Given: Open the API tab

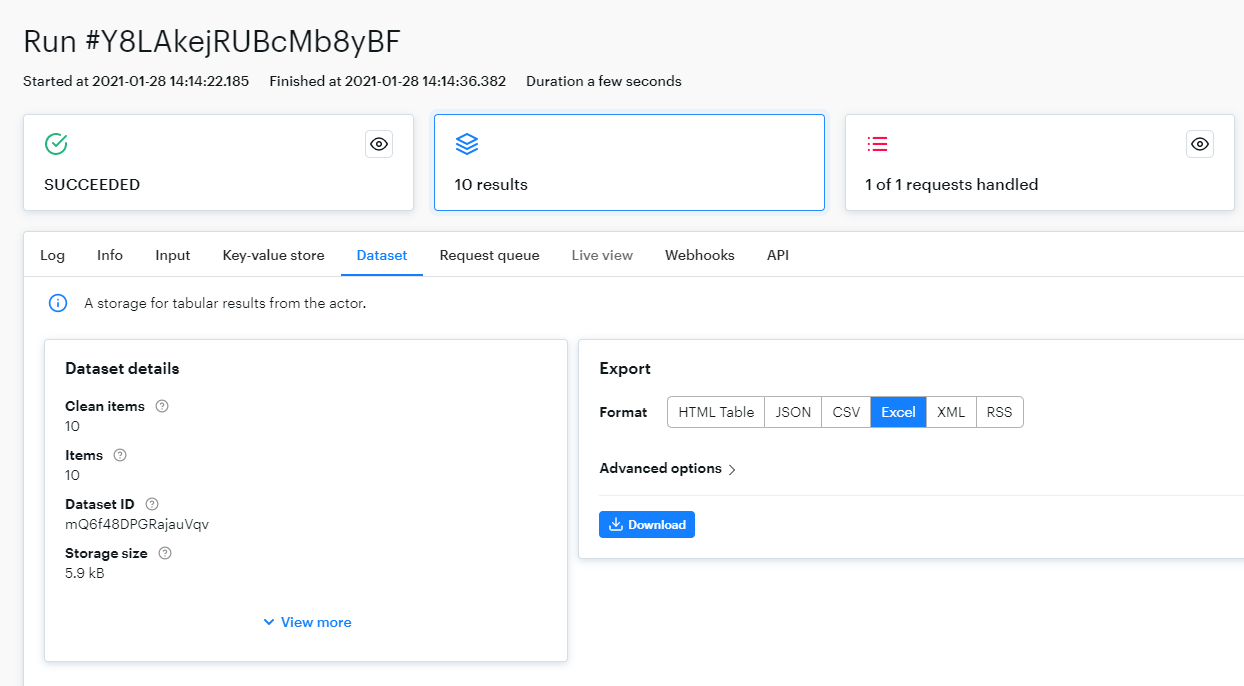Looking at the screenshot, I should pos(778,255).
